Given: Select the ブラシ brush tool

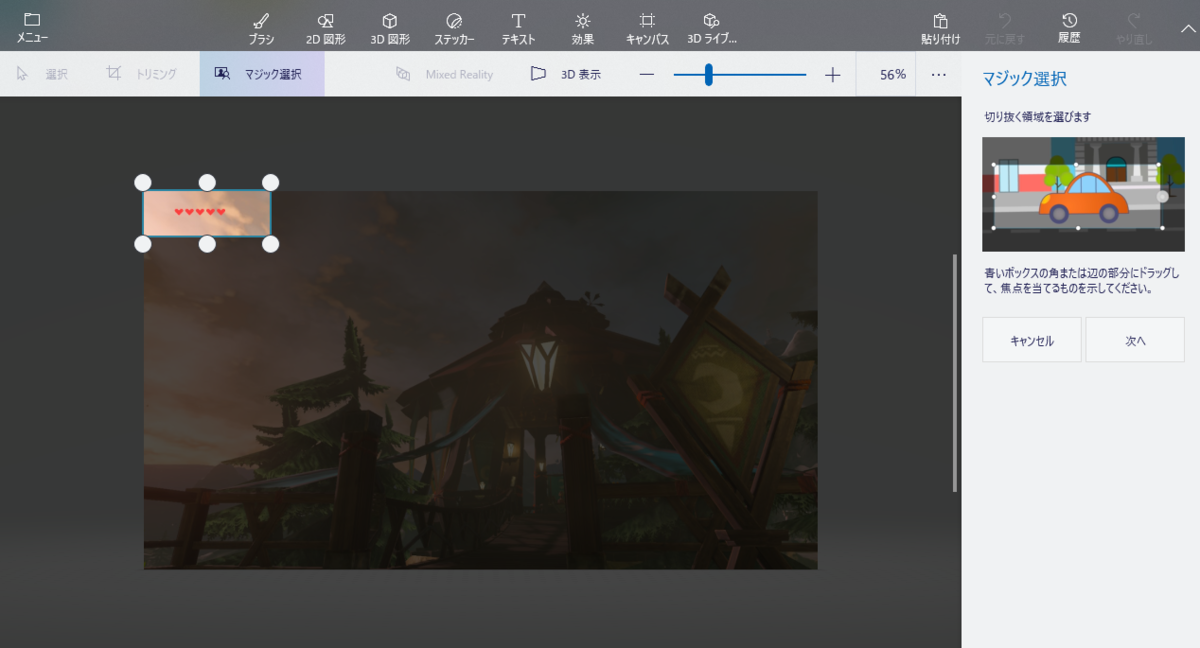Looking at the screenshot, I should tap(261, 27).
